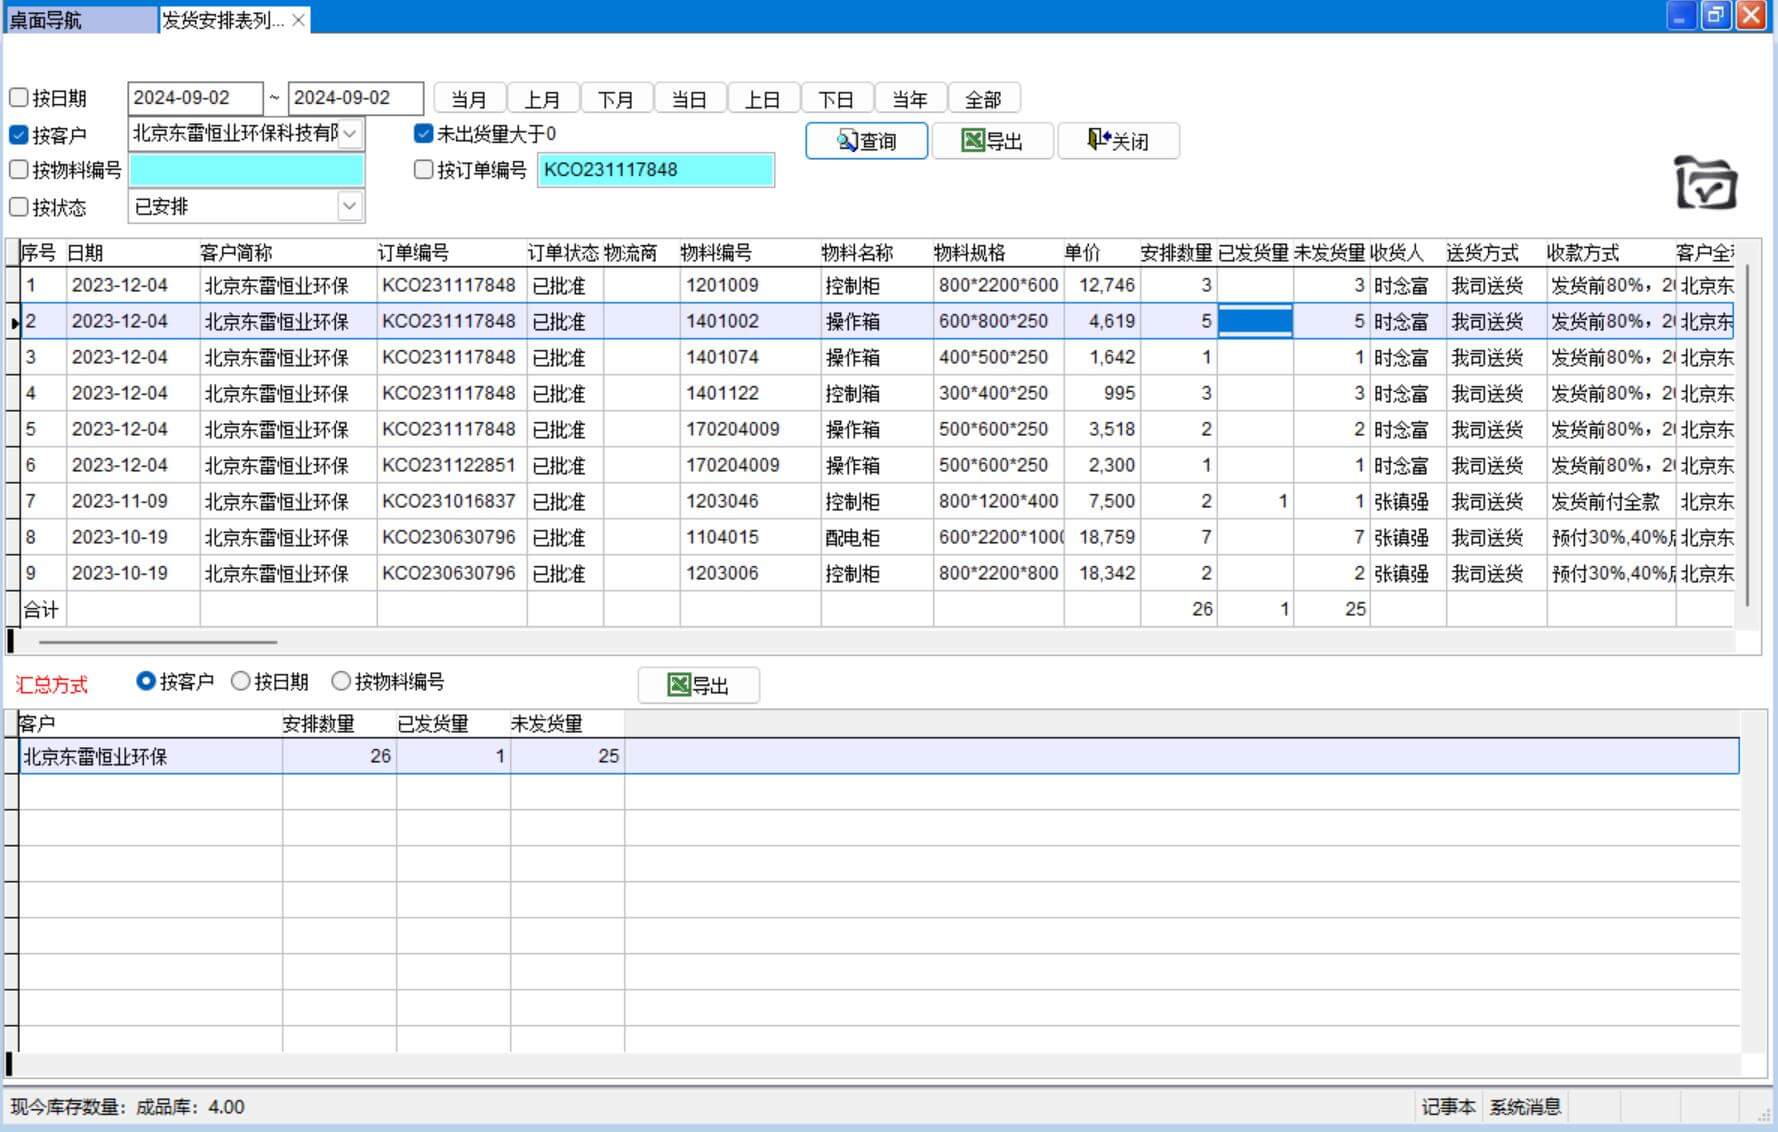The image size is (1778, 1132).
Task: Click the top 导出 Excel export button
Action: (992, 141)
